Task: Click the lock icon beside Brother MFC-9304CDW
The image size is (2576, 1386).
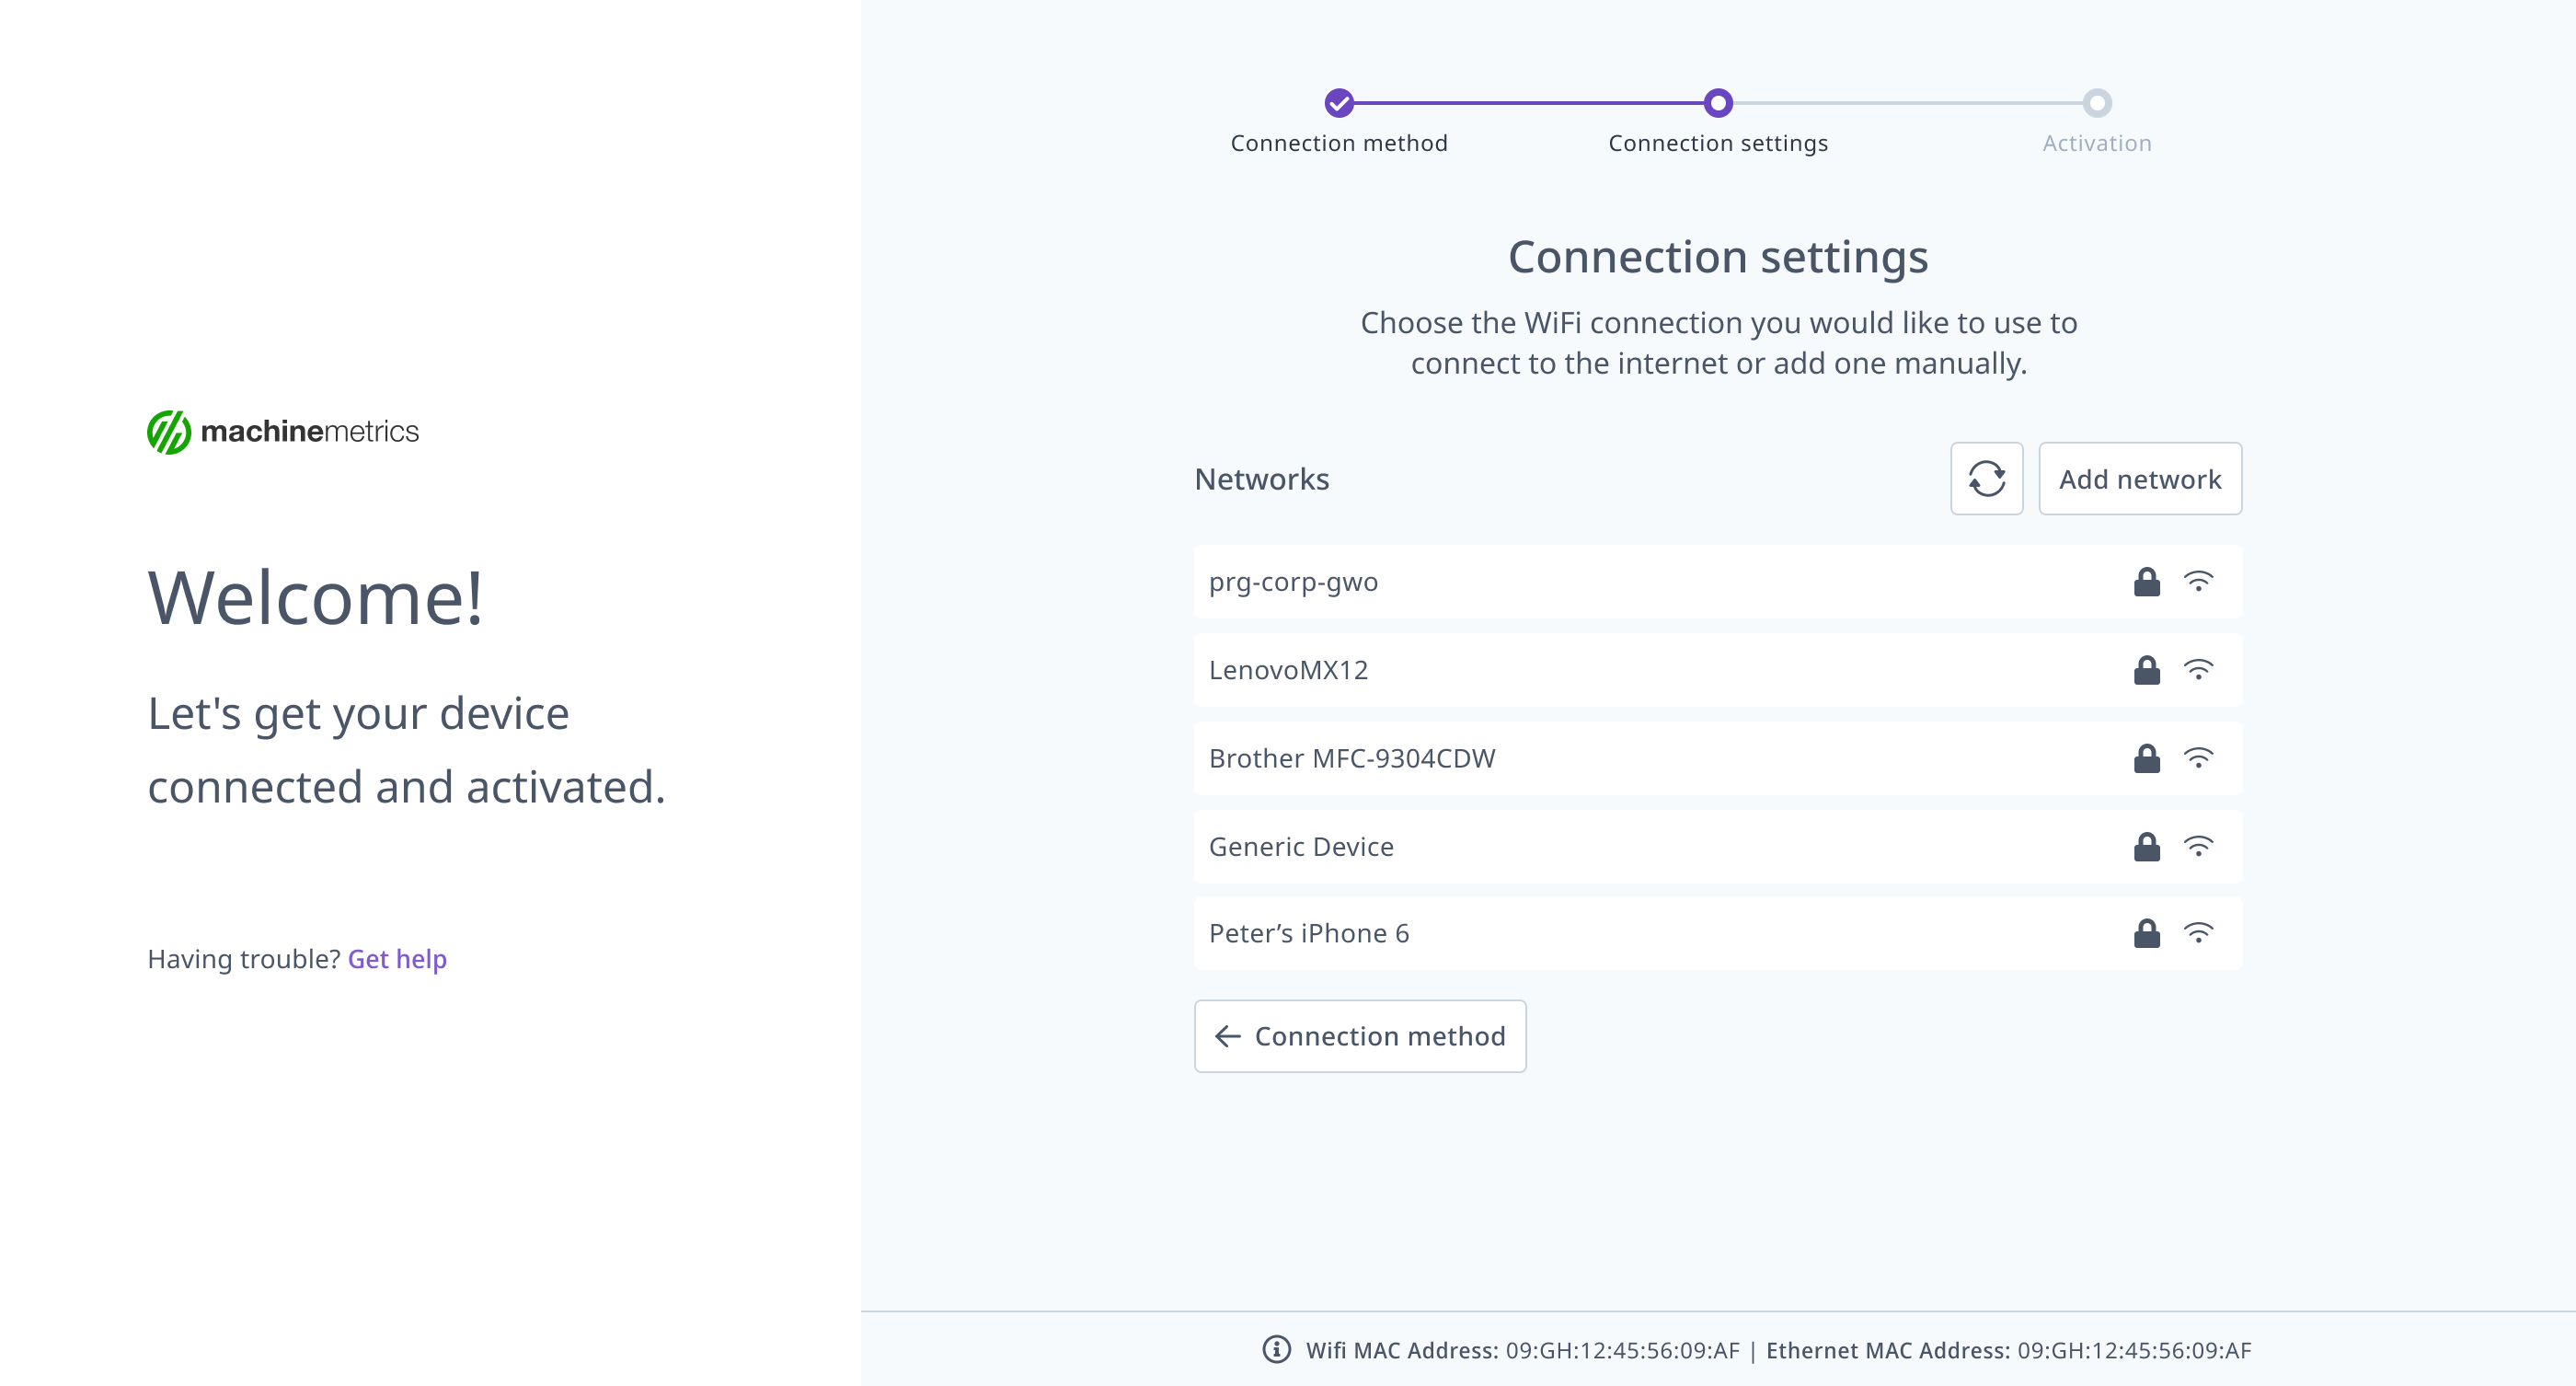Action: point(2145,758)
